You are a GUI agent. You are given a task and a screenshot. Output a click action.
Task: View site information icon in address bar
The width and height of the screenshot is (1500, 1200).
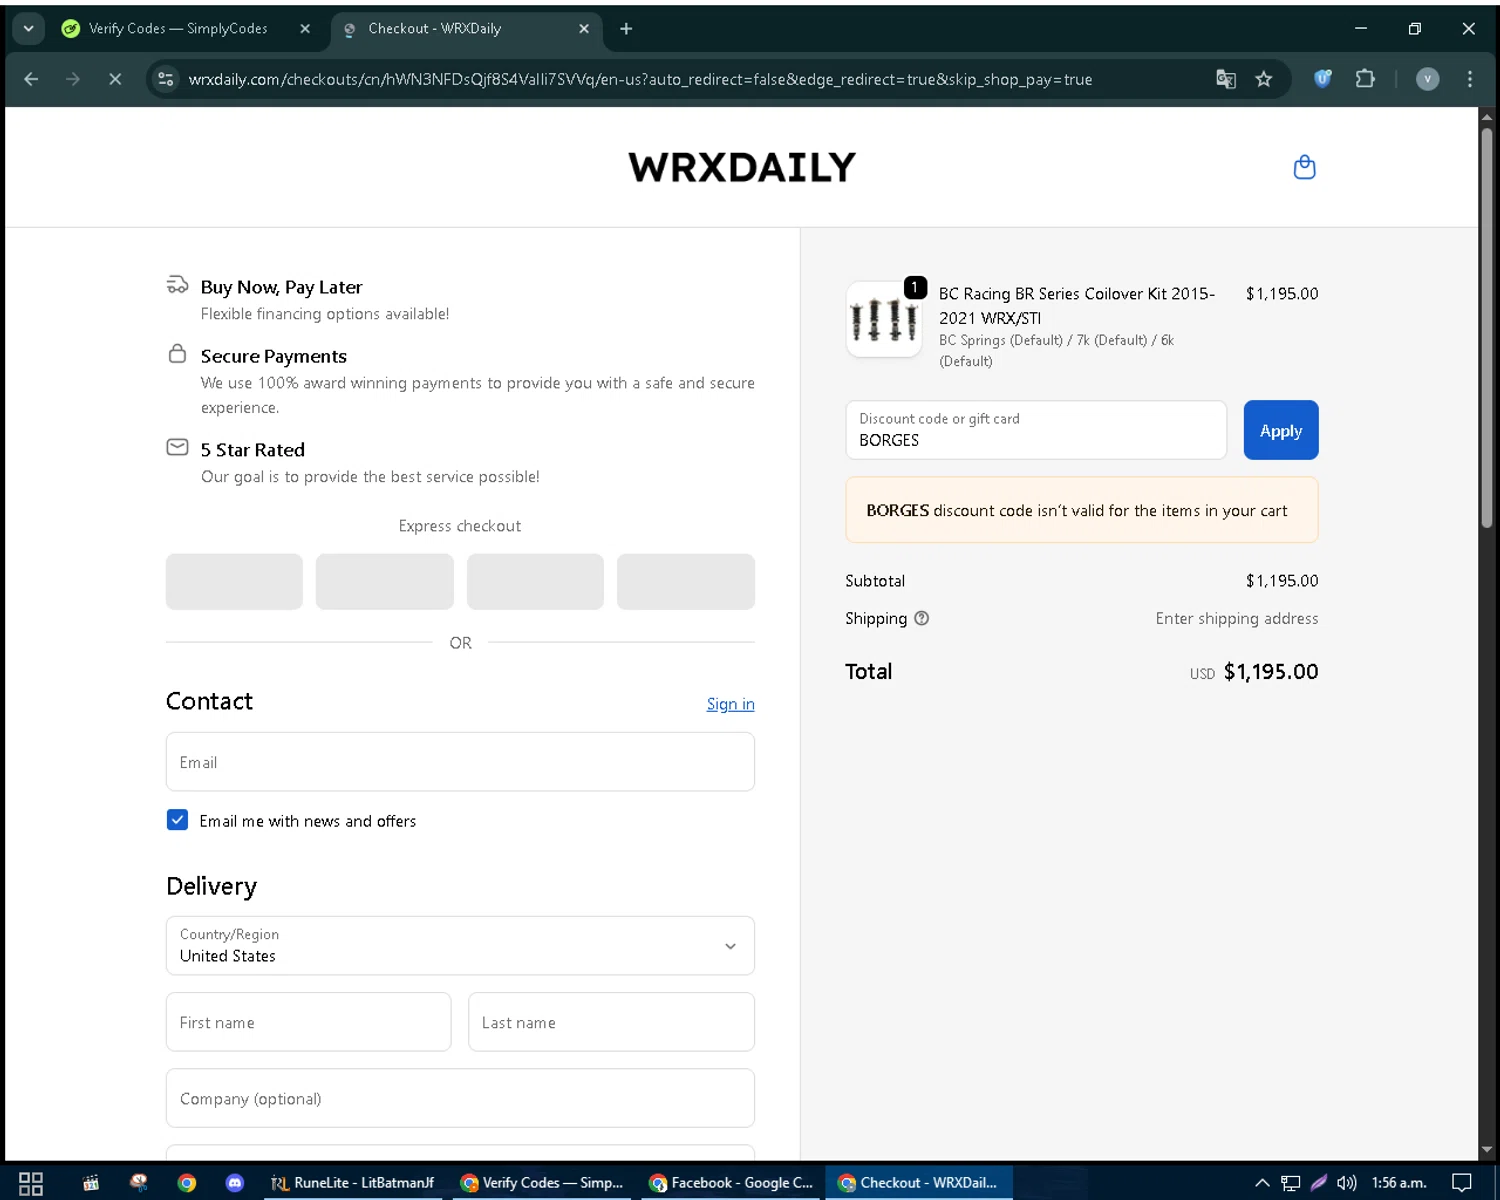tap(167, 79)
